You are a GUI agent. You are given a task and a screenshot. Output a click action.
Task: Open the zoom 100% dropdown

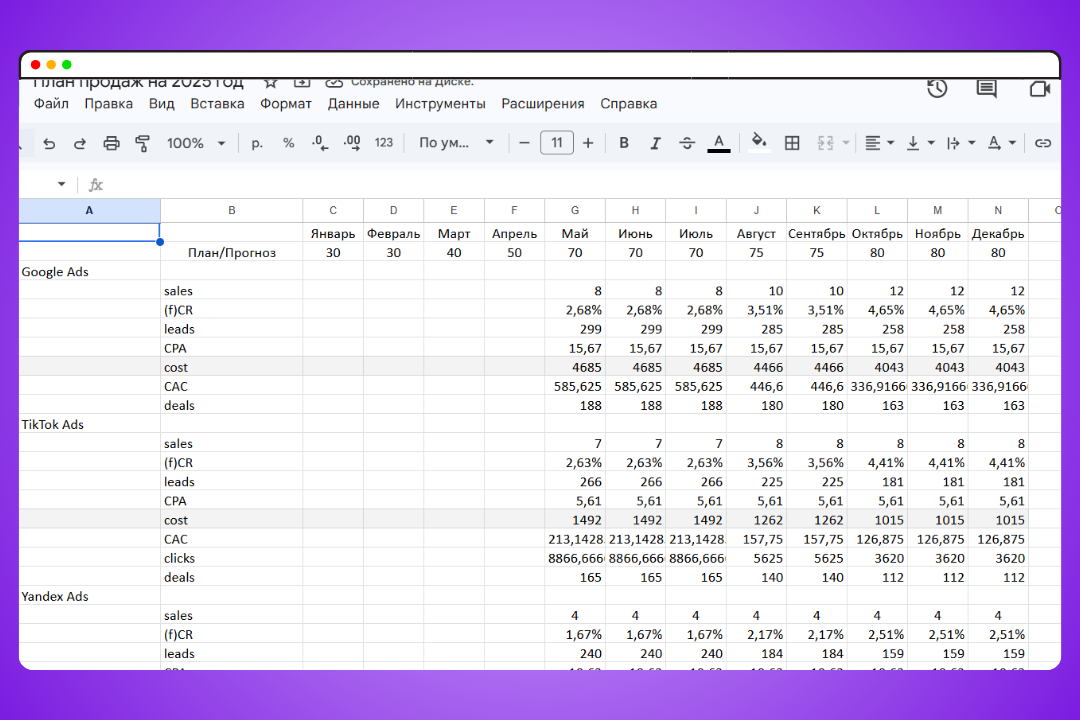196,143
